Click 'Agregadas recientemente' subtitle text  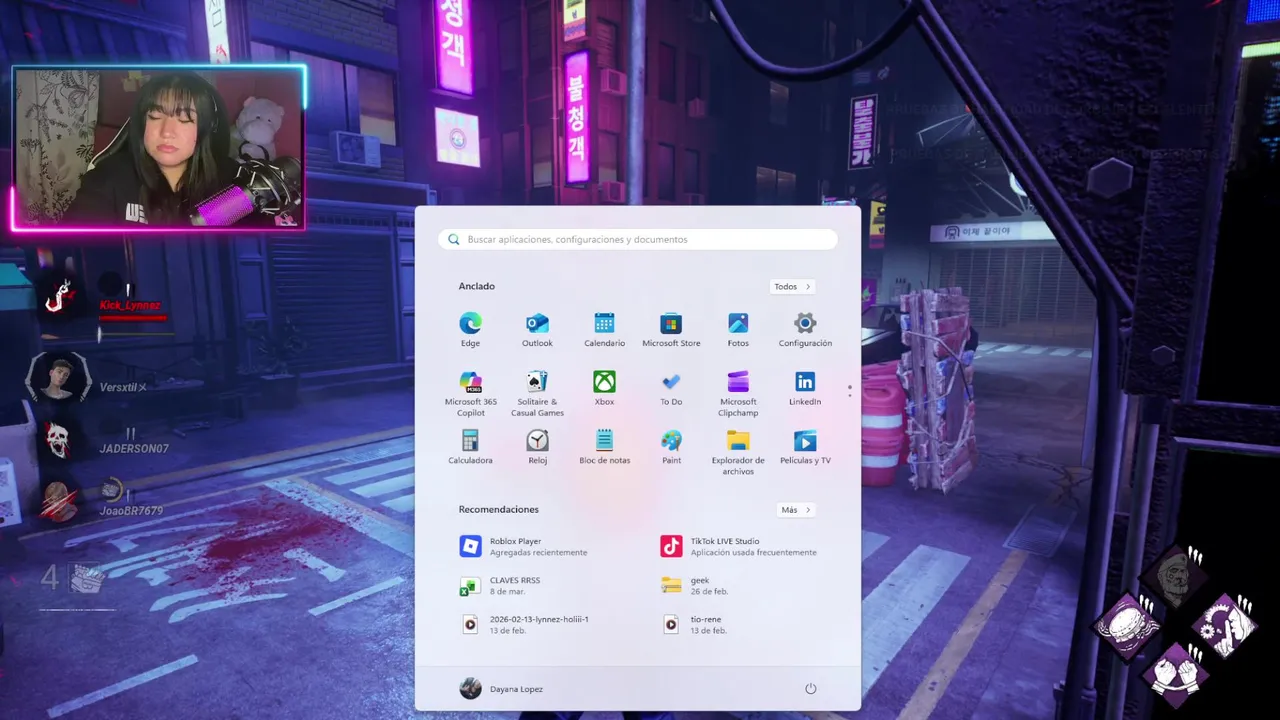click(538, 553)
